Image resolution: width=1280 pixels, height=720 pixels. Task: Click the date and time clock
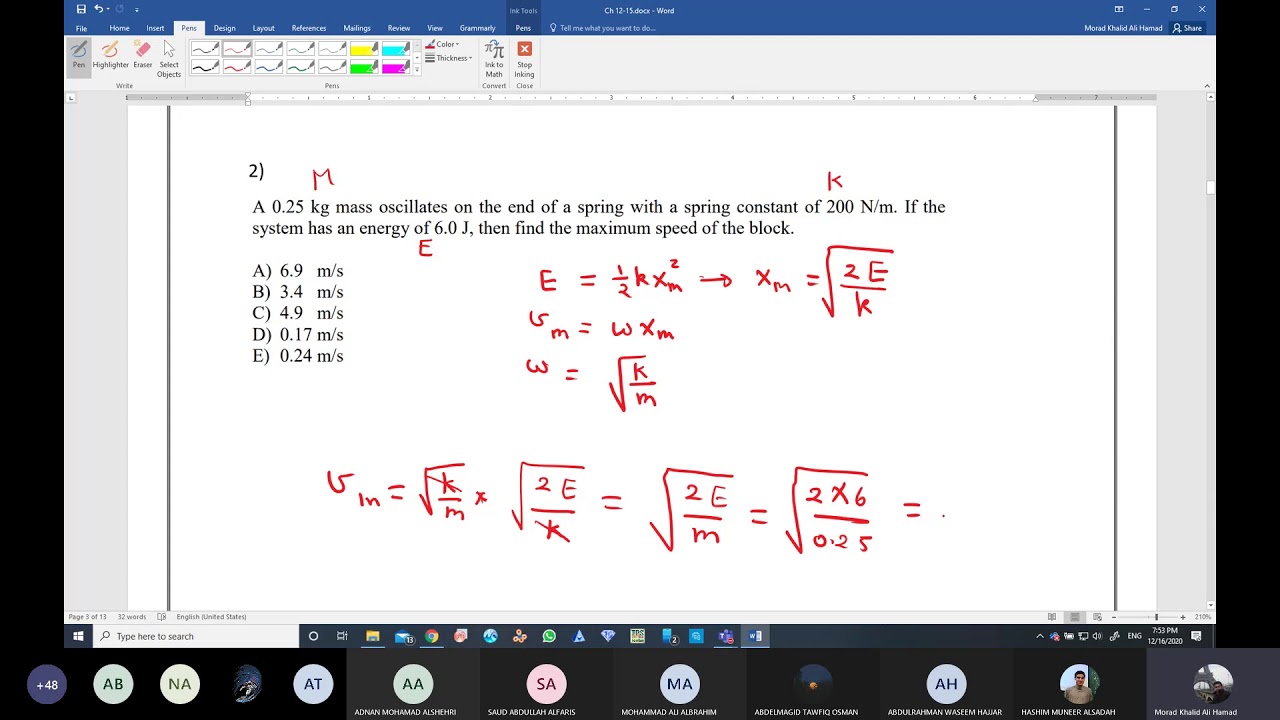(x=1166, y=636)
